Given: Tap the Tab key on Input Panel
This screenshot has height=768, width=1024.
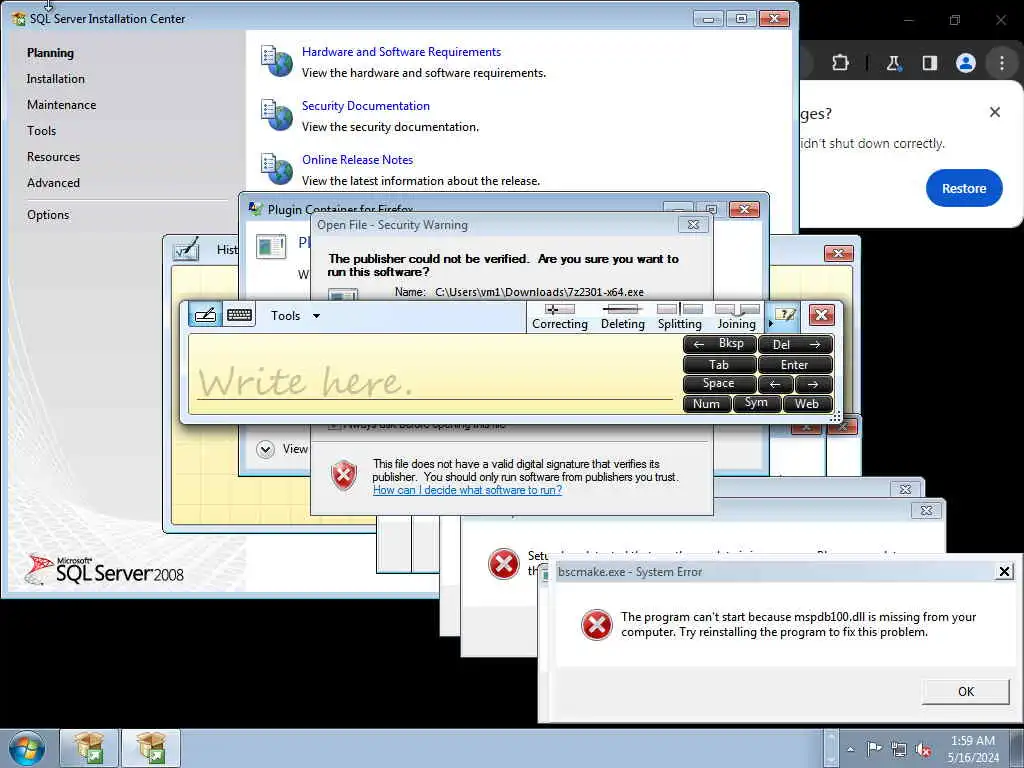Looking at the screenshot, I should (x=719, y=364).
